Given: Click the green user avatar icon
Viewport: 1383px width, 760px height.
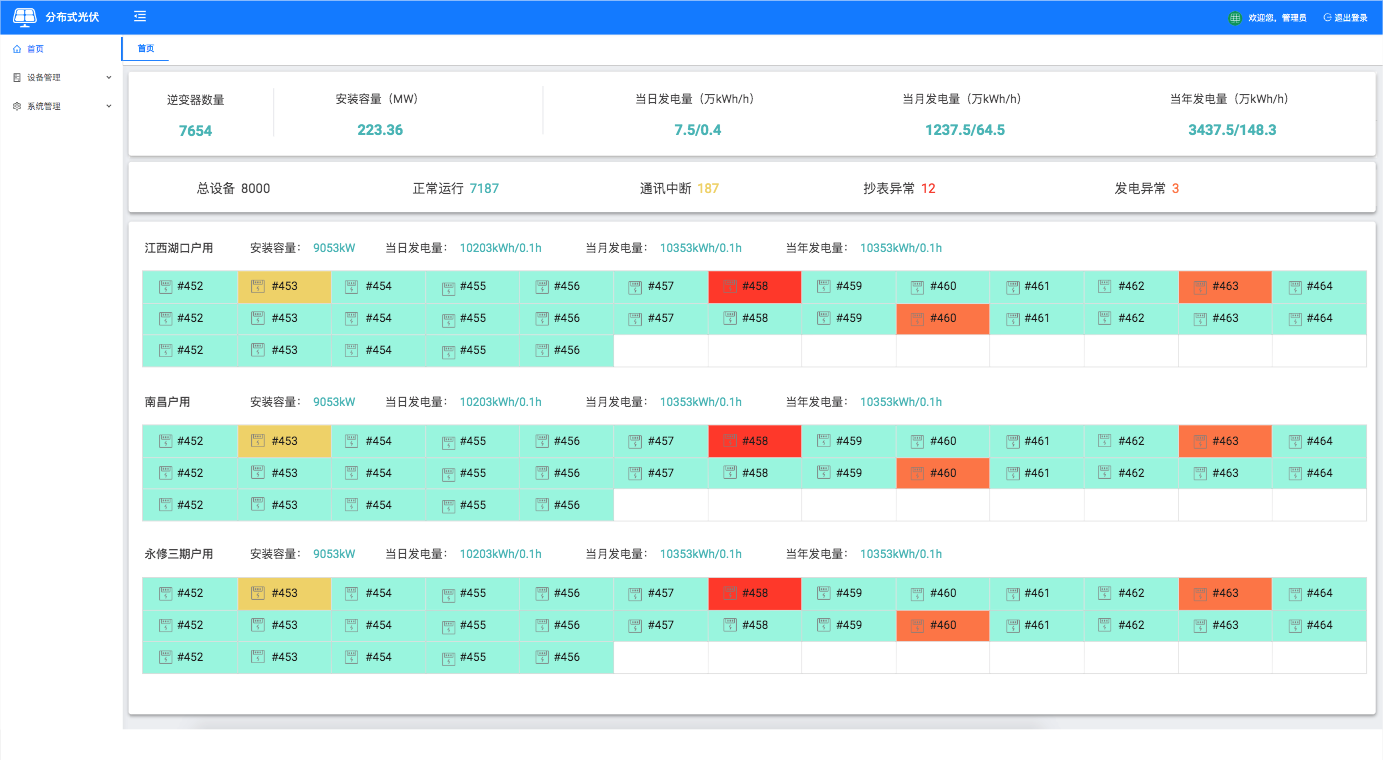Looking at the screenshot, I should coord(1235,17).
